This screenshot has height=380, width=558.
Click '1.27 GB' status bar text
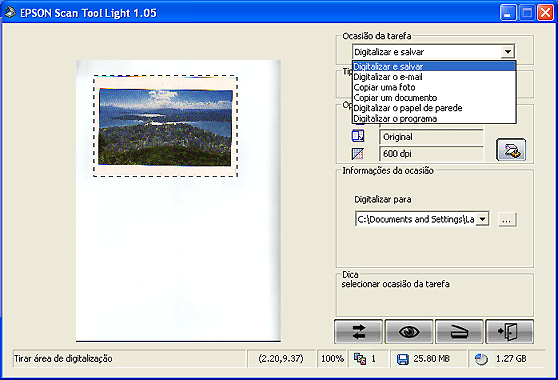[511, 359]
